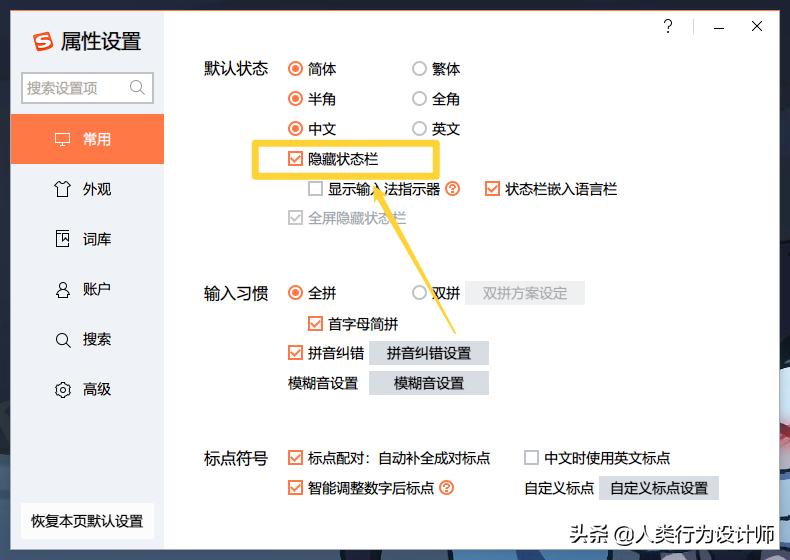Open 自定义标点设置 button
The height and width of the screenshot is (560, 790).
pyautogui.click(x=659, y=488)
